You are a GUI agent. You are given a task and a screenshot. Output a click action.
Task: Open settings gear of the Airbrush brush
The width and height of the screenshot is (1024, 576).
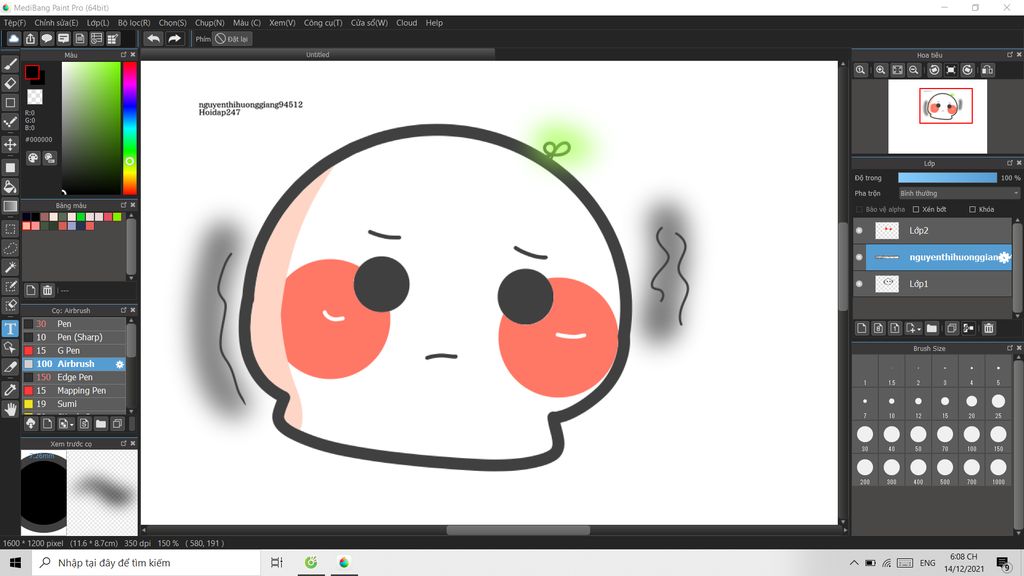120,364
